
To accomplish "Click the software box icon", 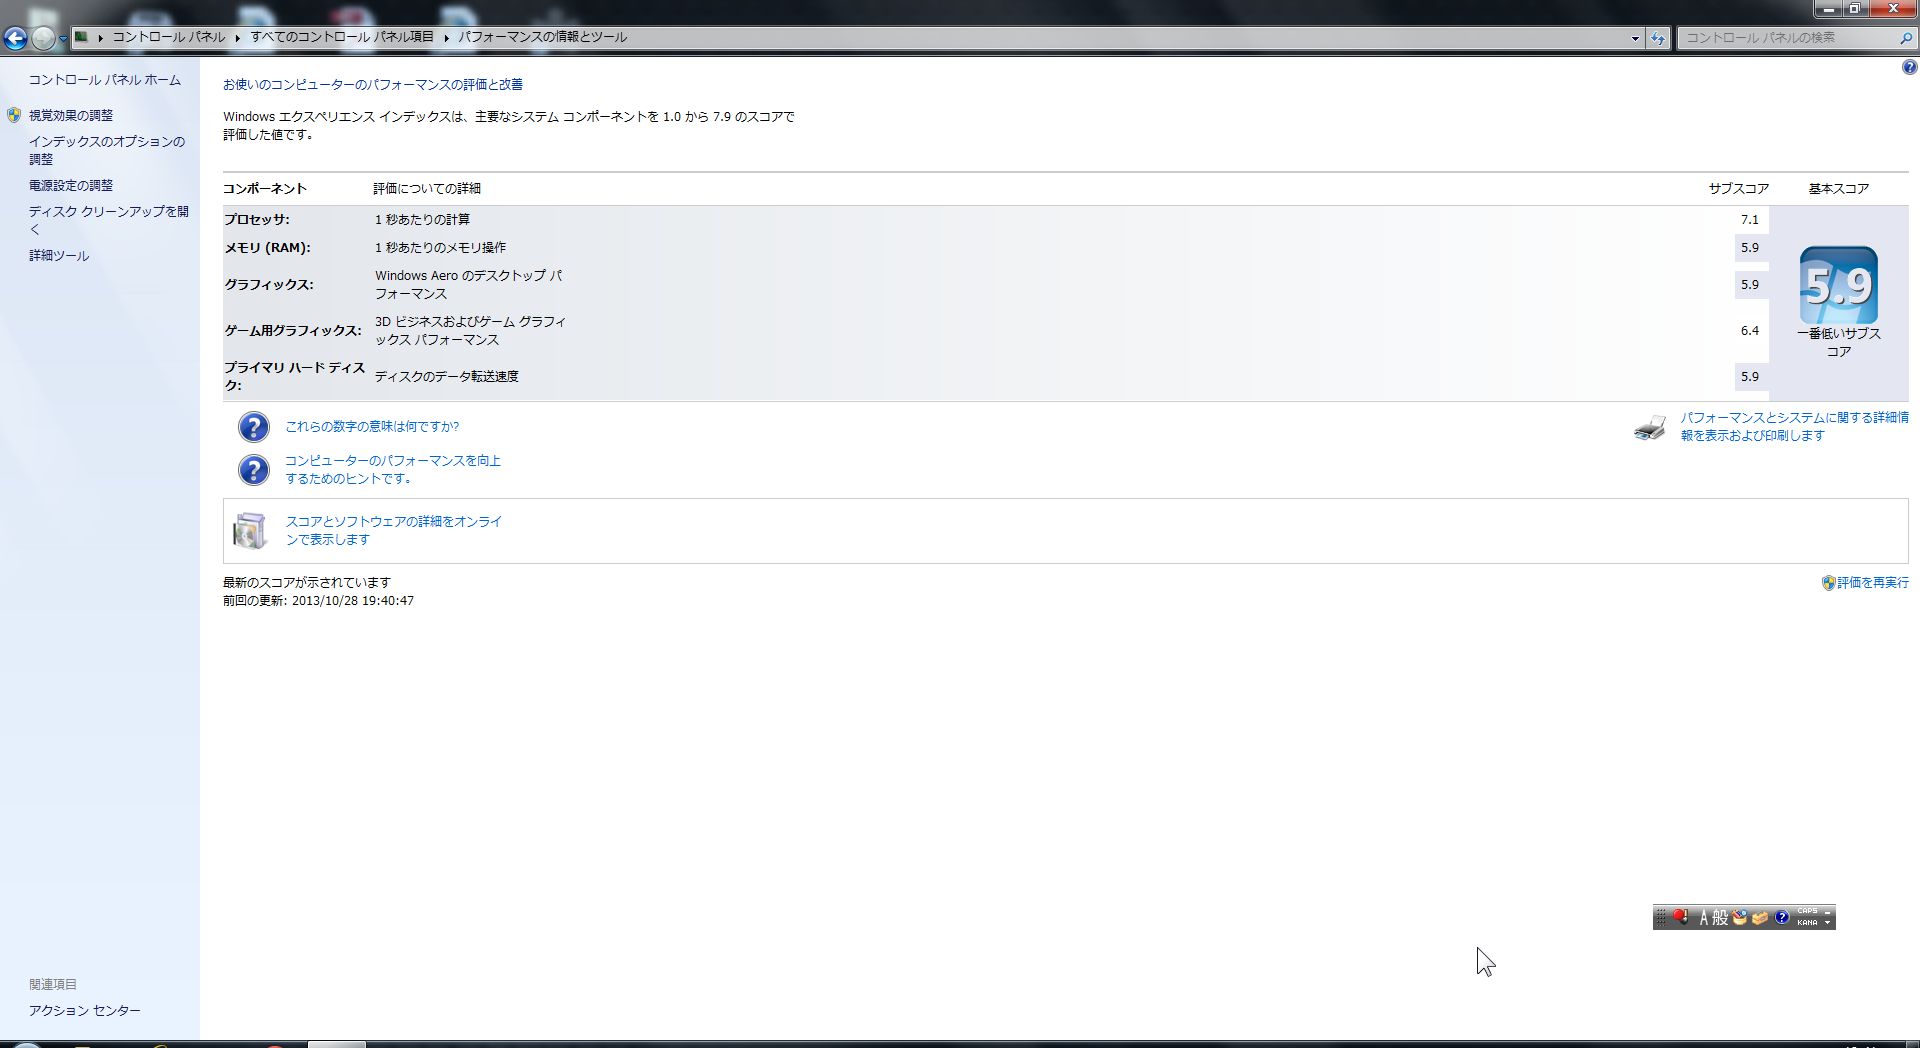I will tap(250, 531).
